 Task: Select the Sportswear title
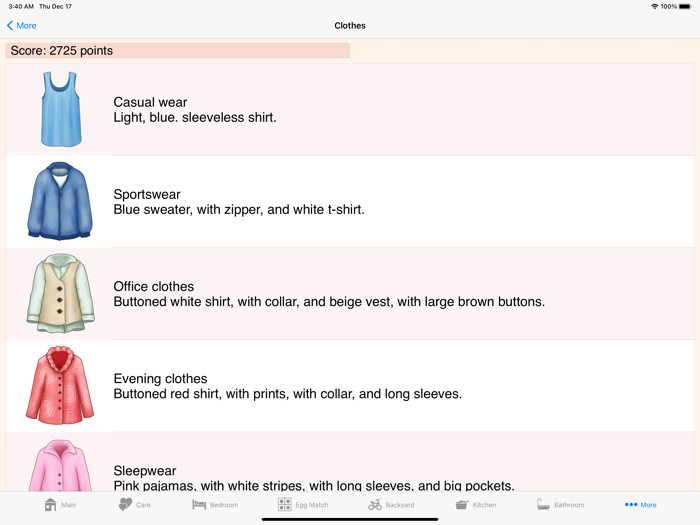coord(147,194)
